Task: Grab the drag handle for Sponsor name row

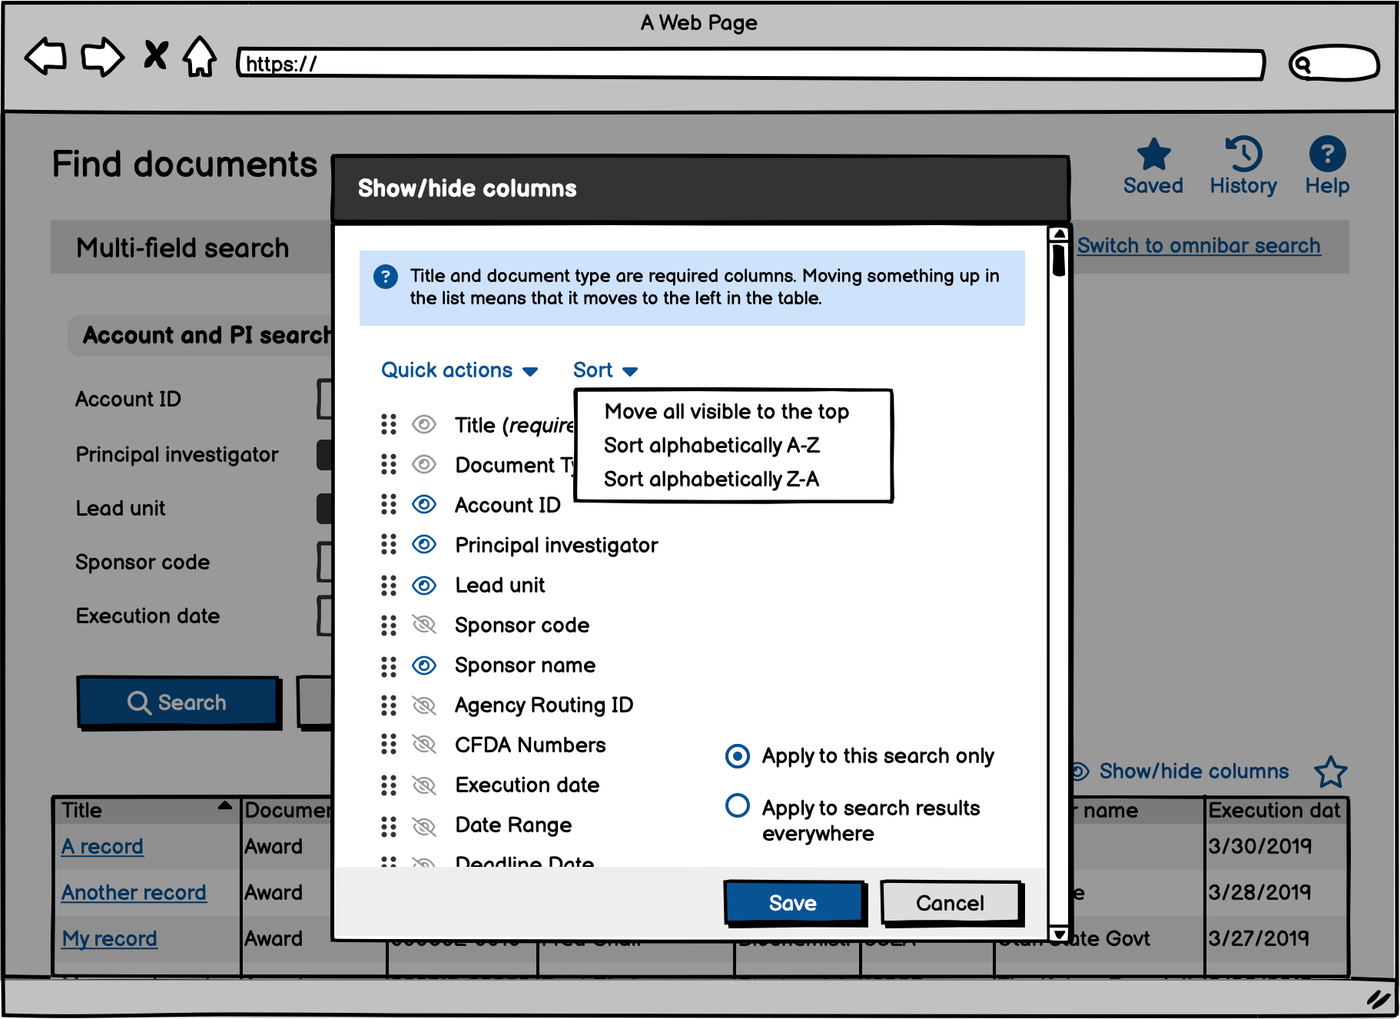Action: (389, 665)
